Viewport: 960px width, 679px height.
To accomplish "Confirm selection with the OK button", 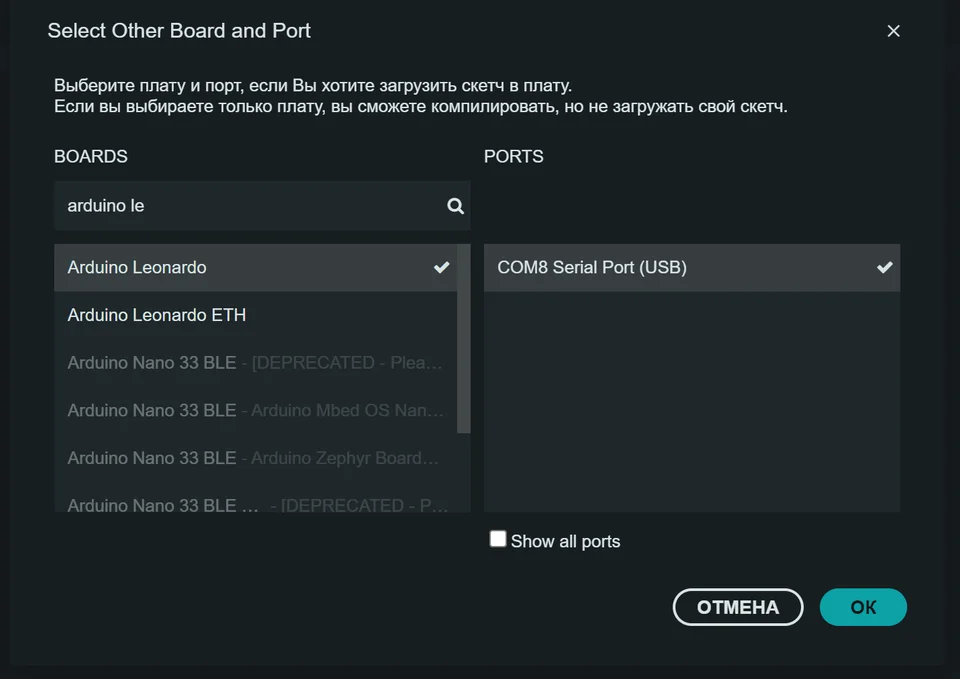I will click(863, 607).
